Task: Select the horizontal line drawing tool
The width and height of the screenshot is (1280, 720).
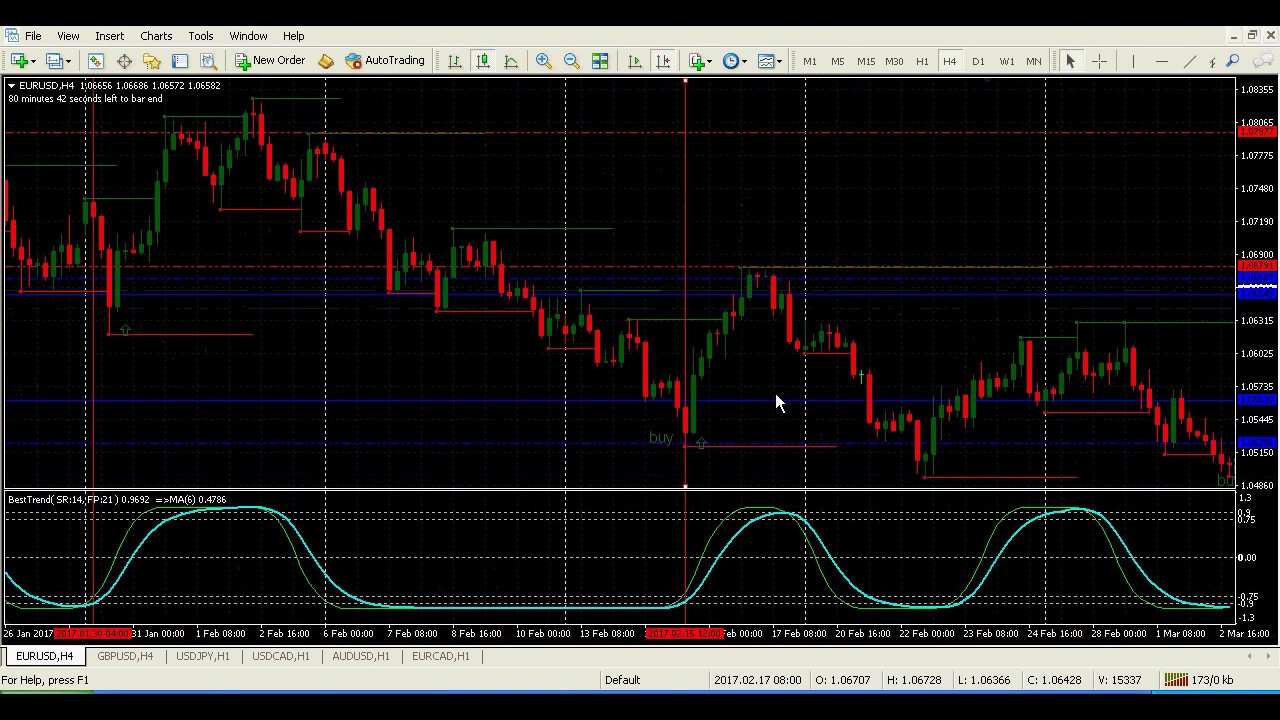Action: pyautogui.click(x=1161, y=61)
